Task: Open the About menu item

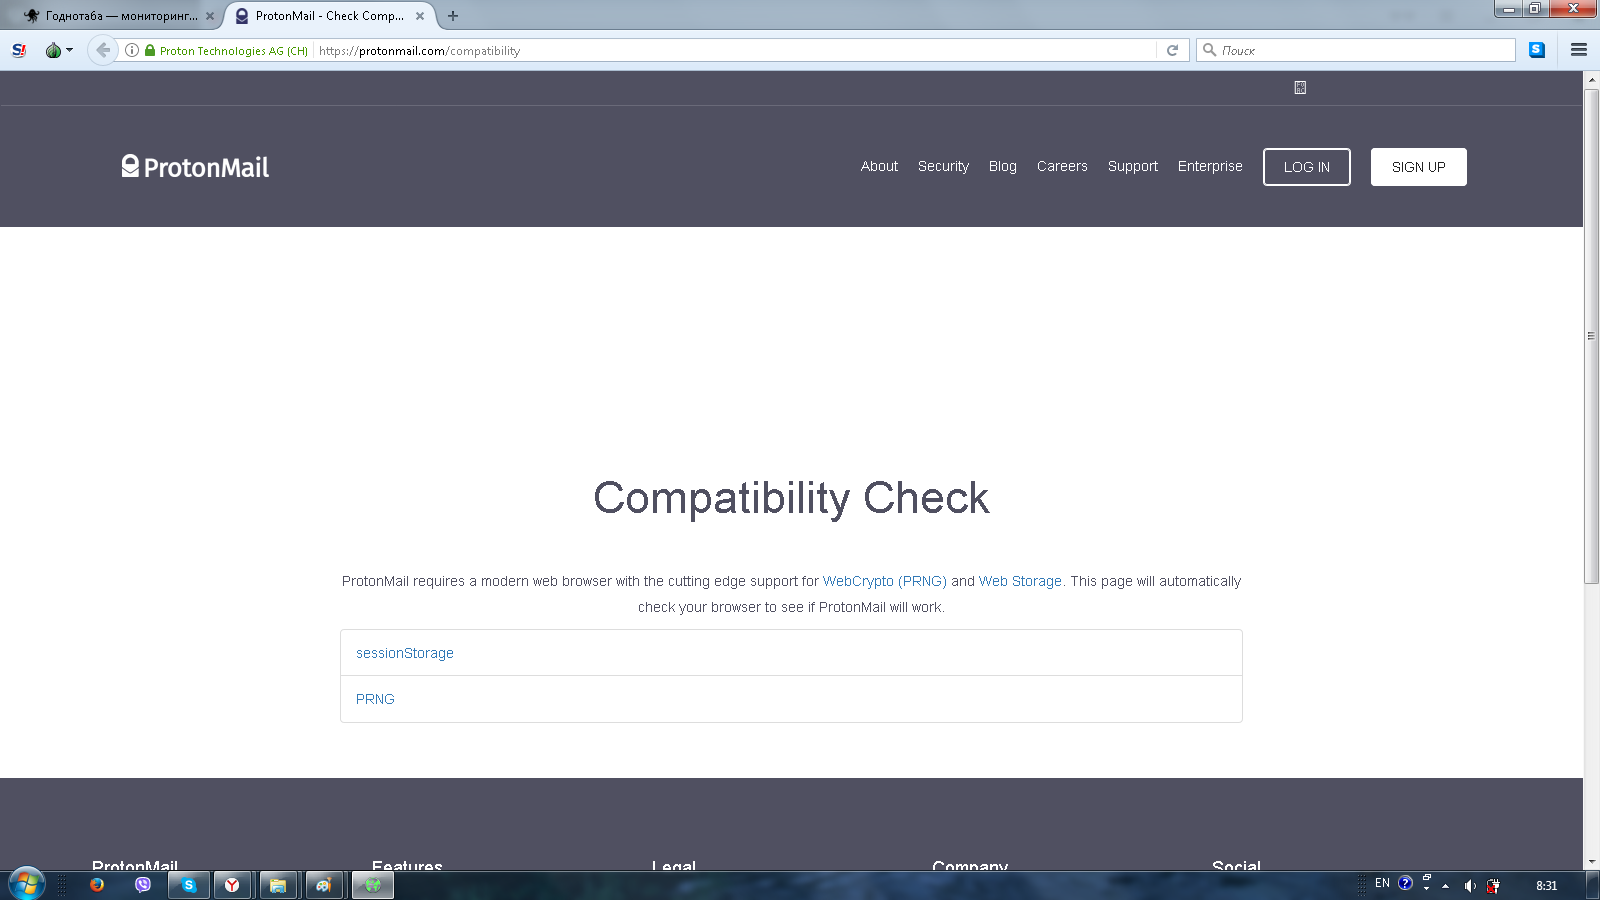Action: 879,166
